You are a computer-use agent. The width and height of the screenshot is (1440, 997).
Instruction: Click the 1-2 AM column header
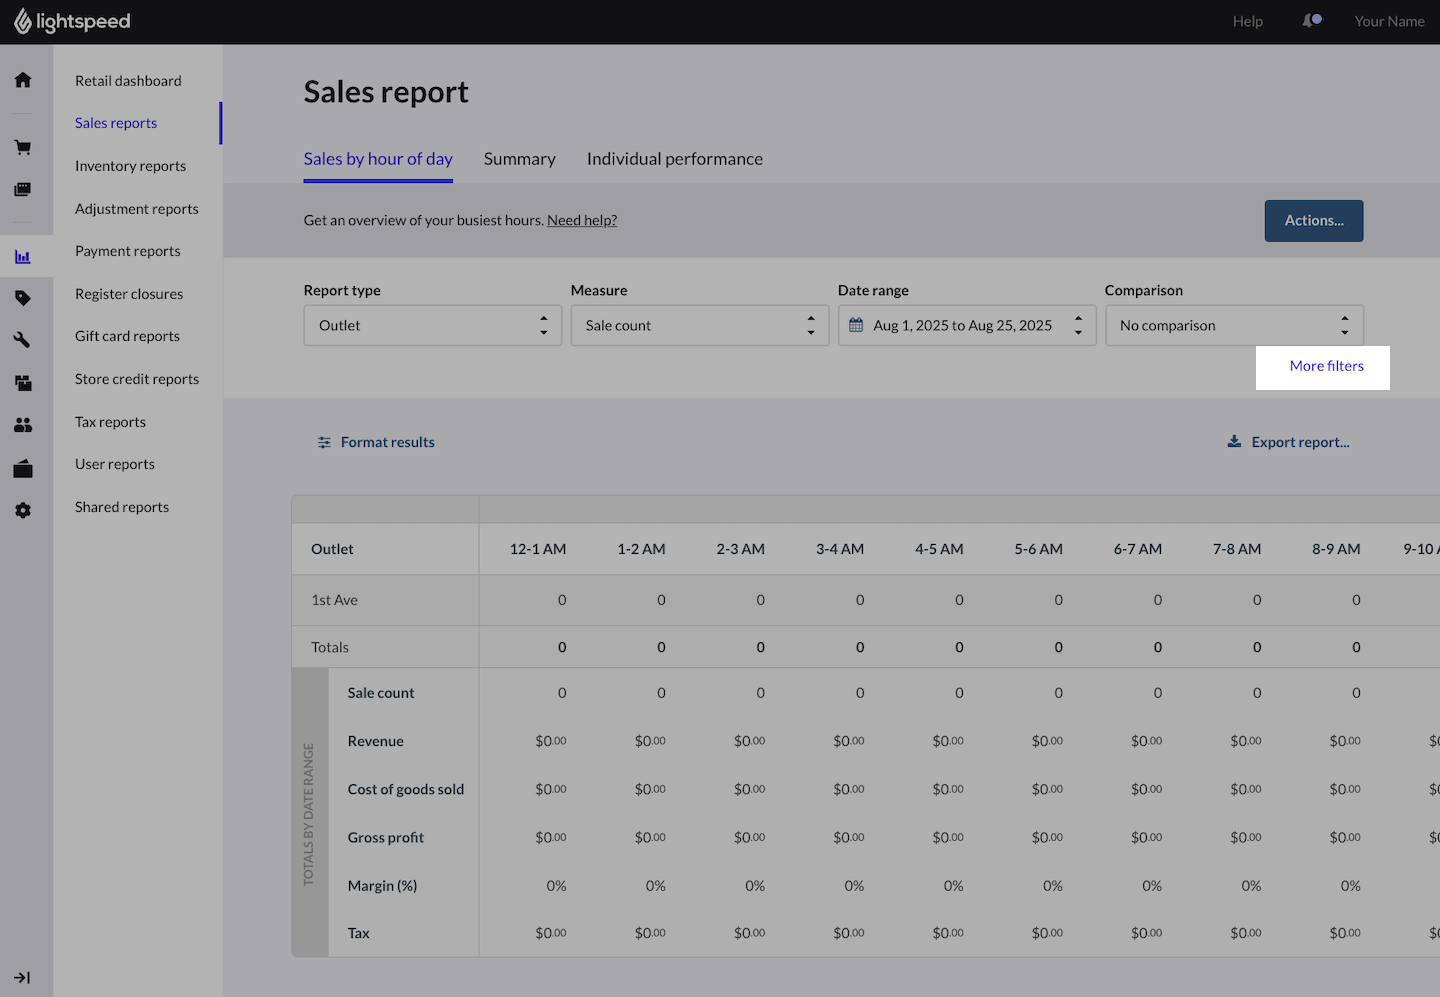641,549
